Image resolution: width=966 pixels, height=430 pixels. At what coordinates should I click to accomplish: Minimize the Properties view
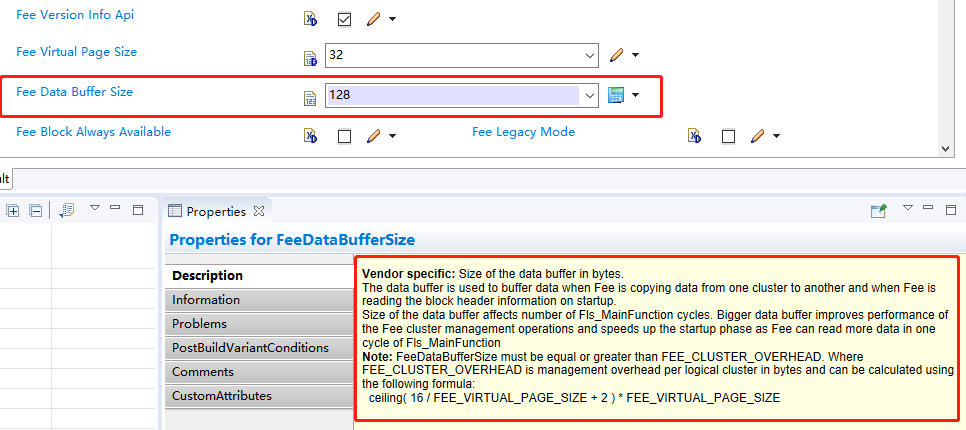928,208
